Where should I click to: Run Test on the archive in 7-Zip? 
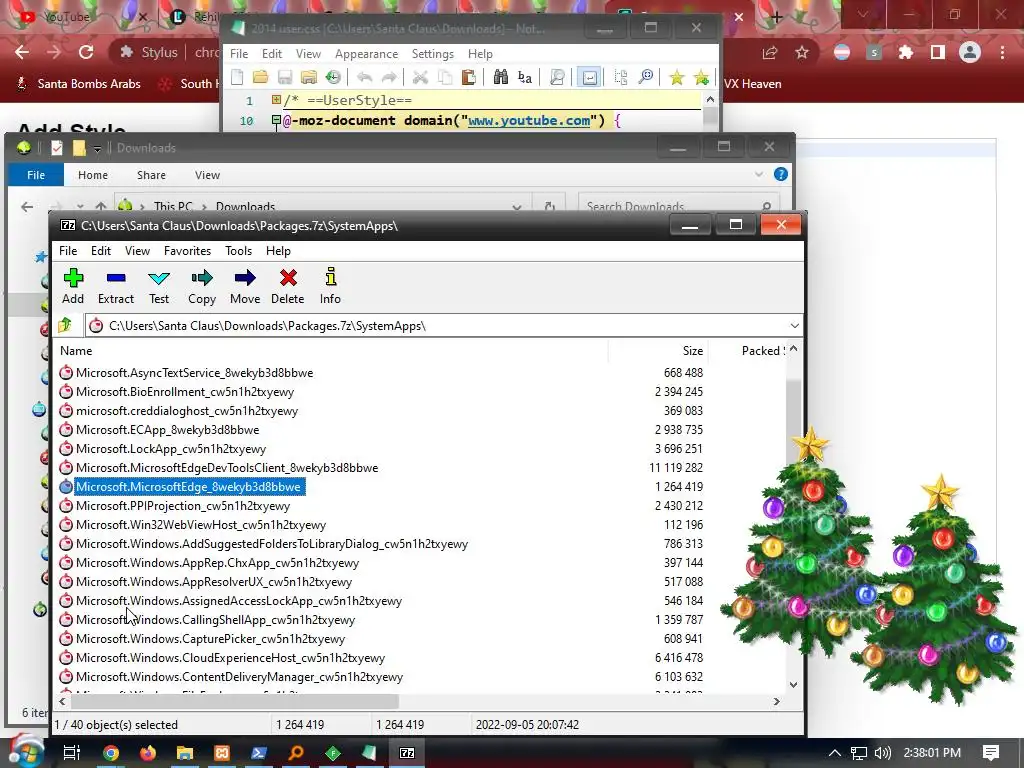159,286
